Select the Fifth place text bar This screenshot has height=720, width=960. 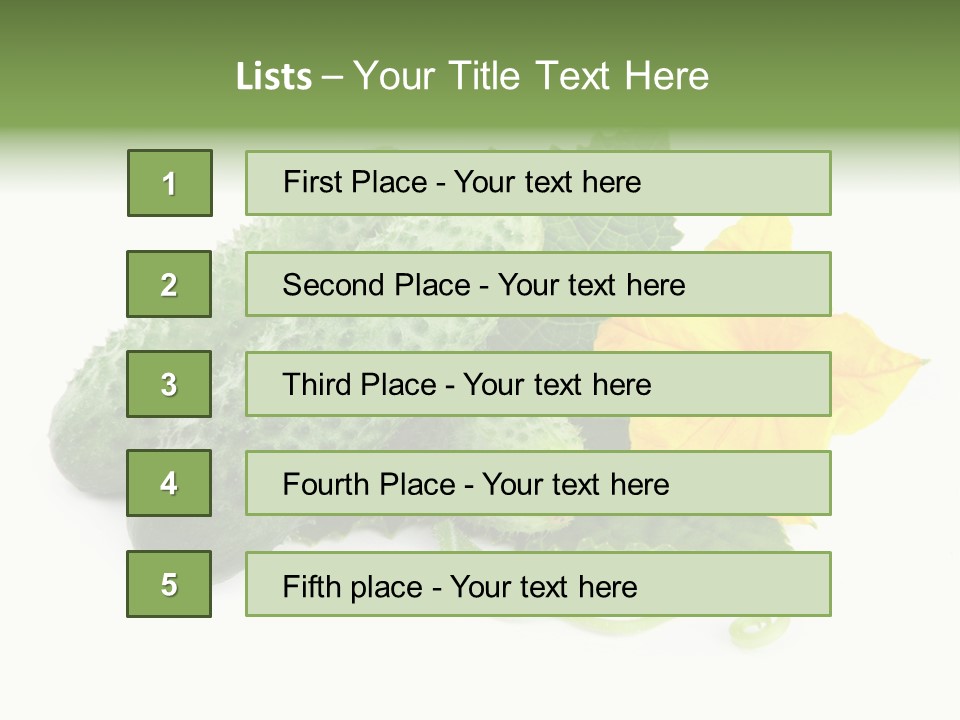[x=538, y=584]
